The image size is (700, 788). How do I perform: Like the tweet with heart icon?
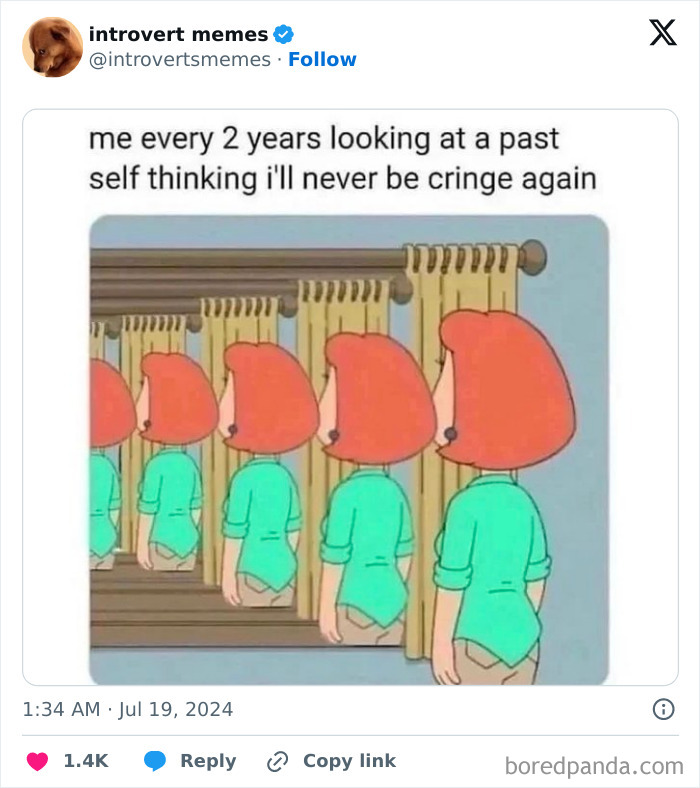pyautogui.click(x=37, y=761)
